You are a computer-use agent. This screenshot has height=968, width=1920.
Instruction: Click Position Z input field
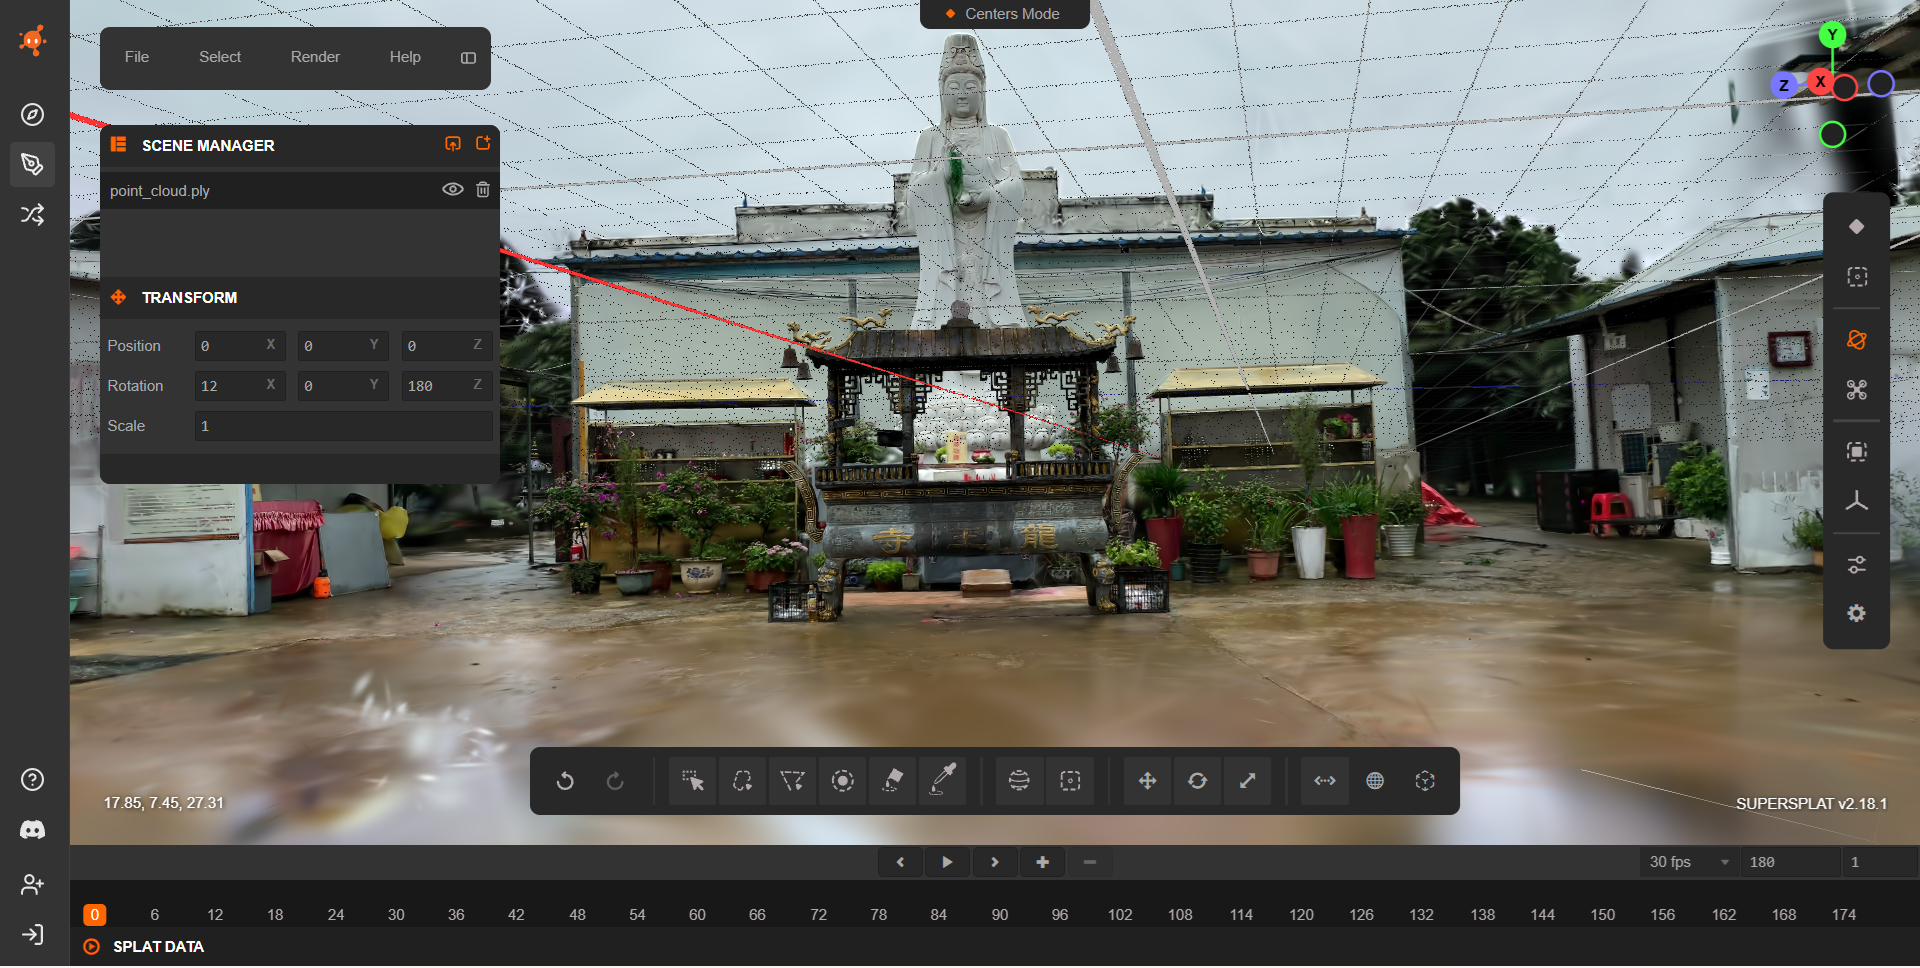446,345
